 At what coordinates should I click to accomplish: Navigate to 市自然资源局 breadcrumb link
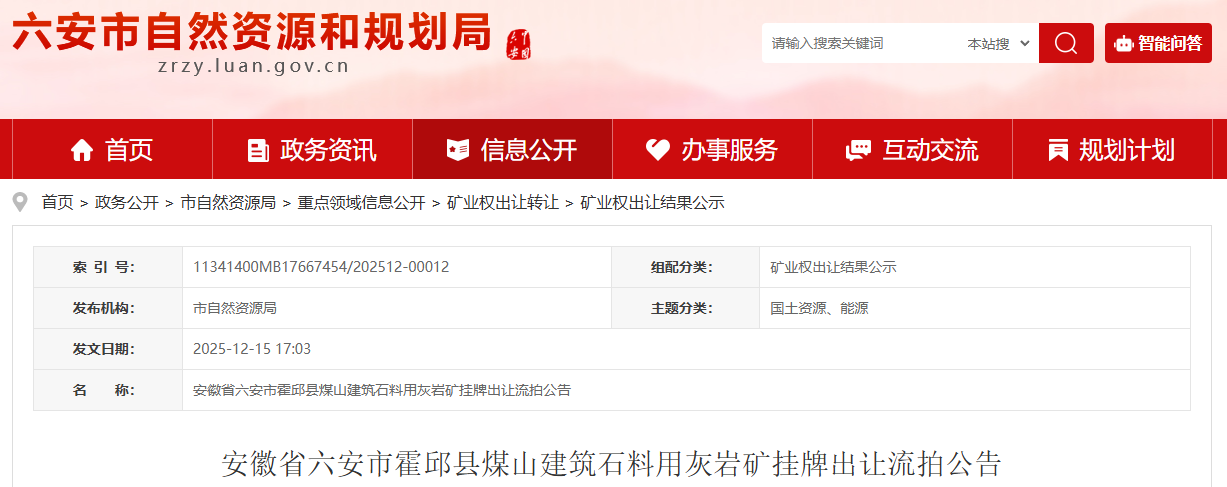coord(228,203)
